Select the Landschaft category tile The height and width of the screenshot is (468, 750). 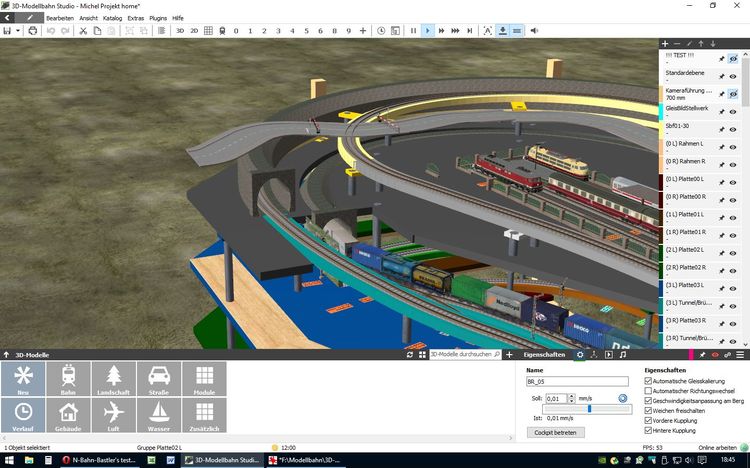click(x=113, y=381)
